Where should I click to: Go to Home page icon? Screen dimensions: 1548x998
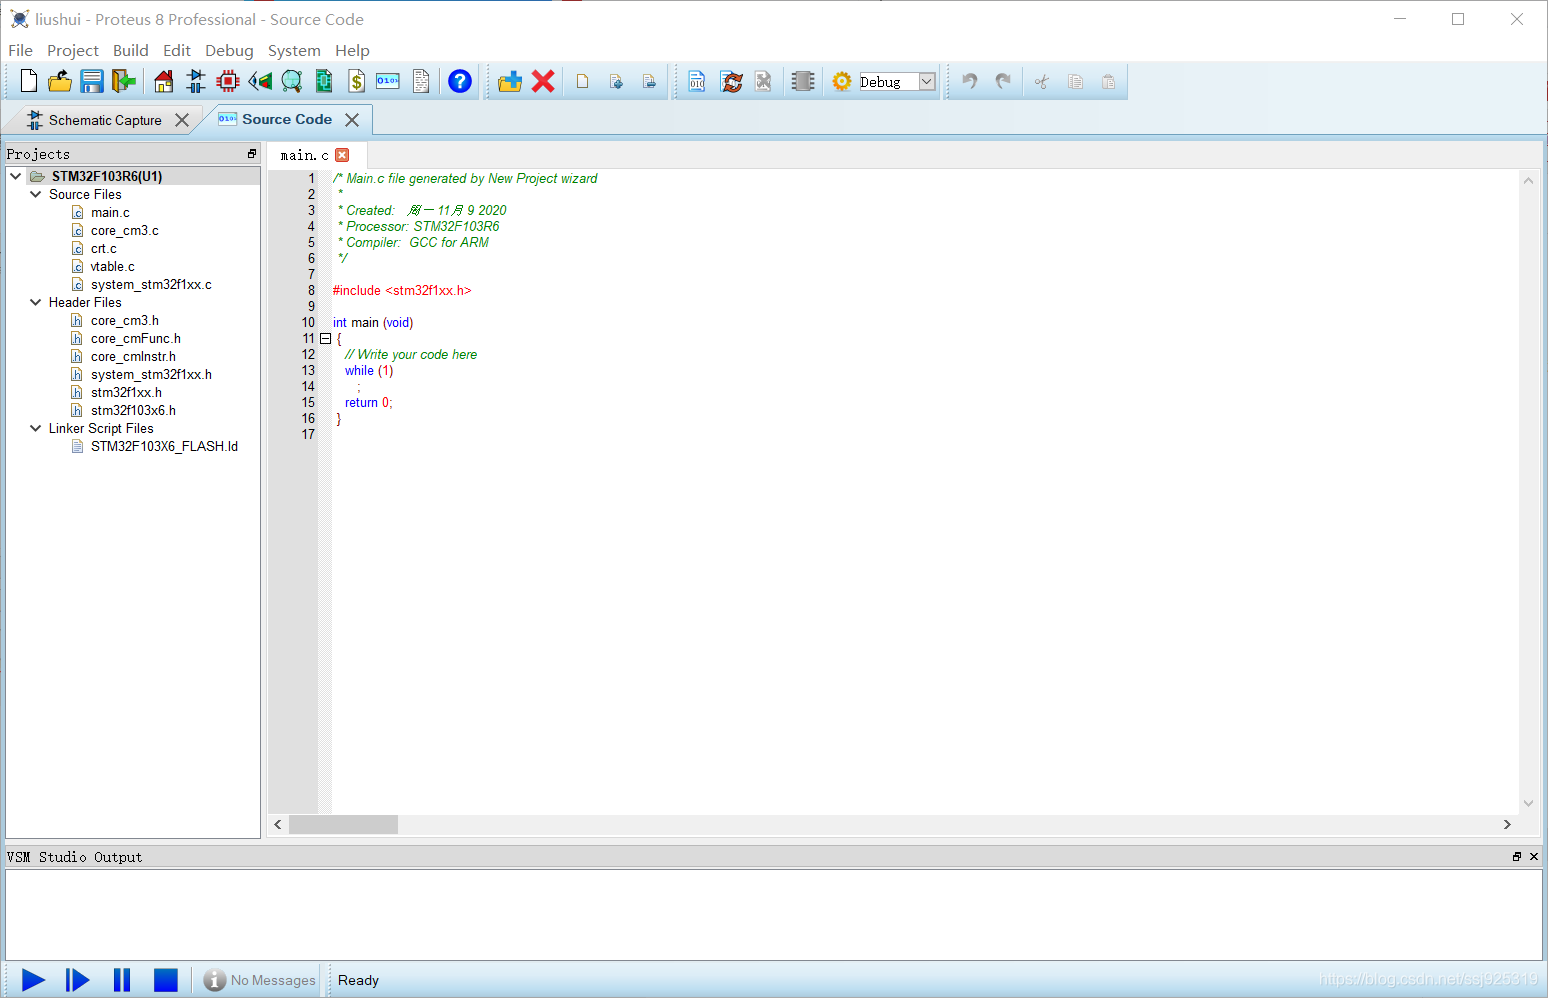pos(164,81)
